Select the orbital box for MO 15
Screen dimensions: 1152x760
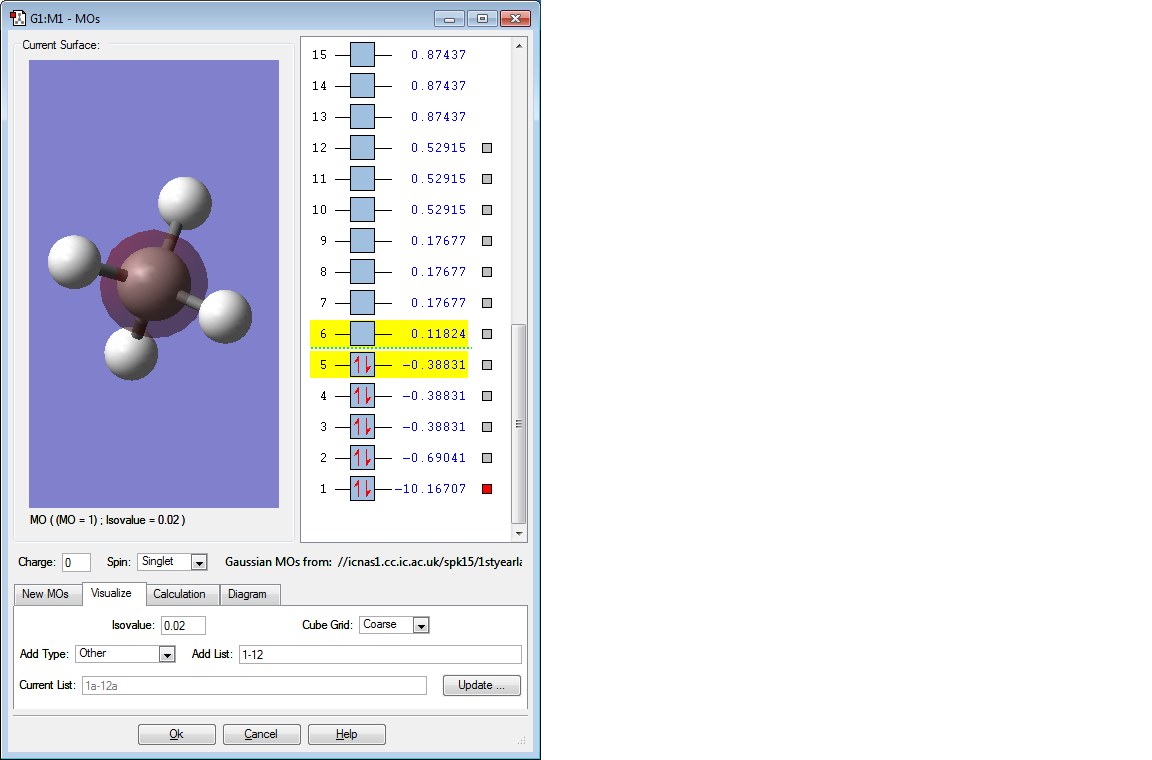[x=362, y=55]
